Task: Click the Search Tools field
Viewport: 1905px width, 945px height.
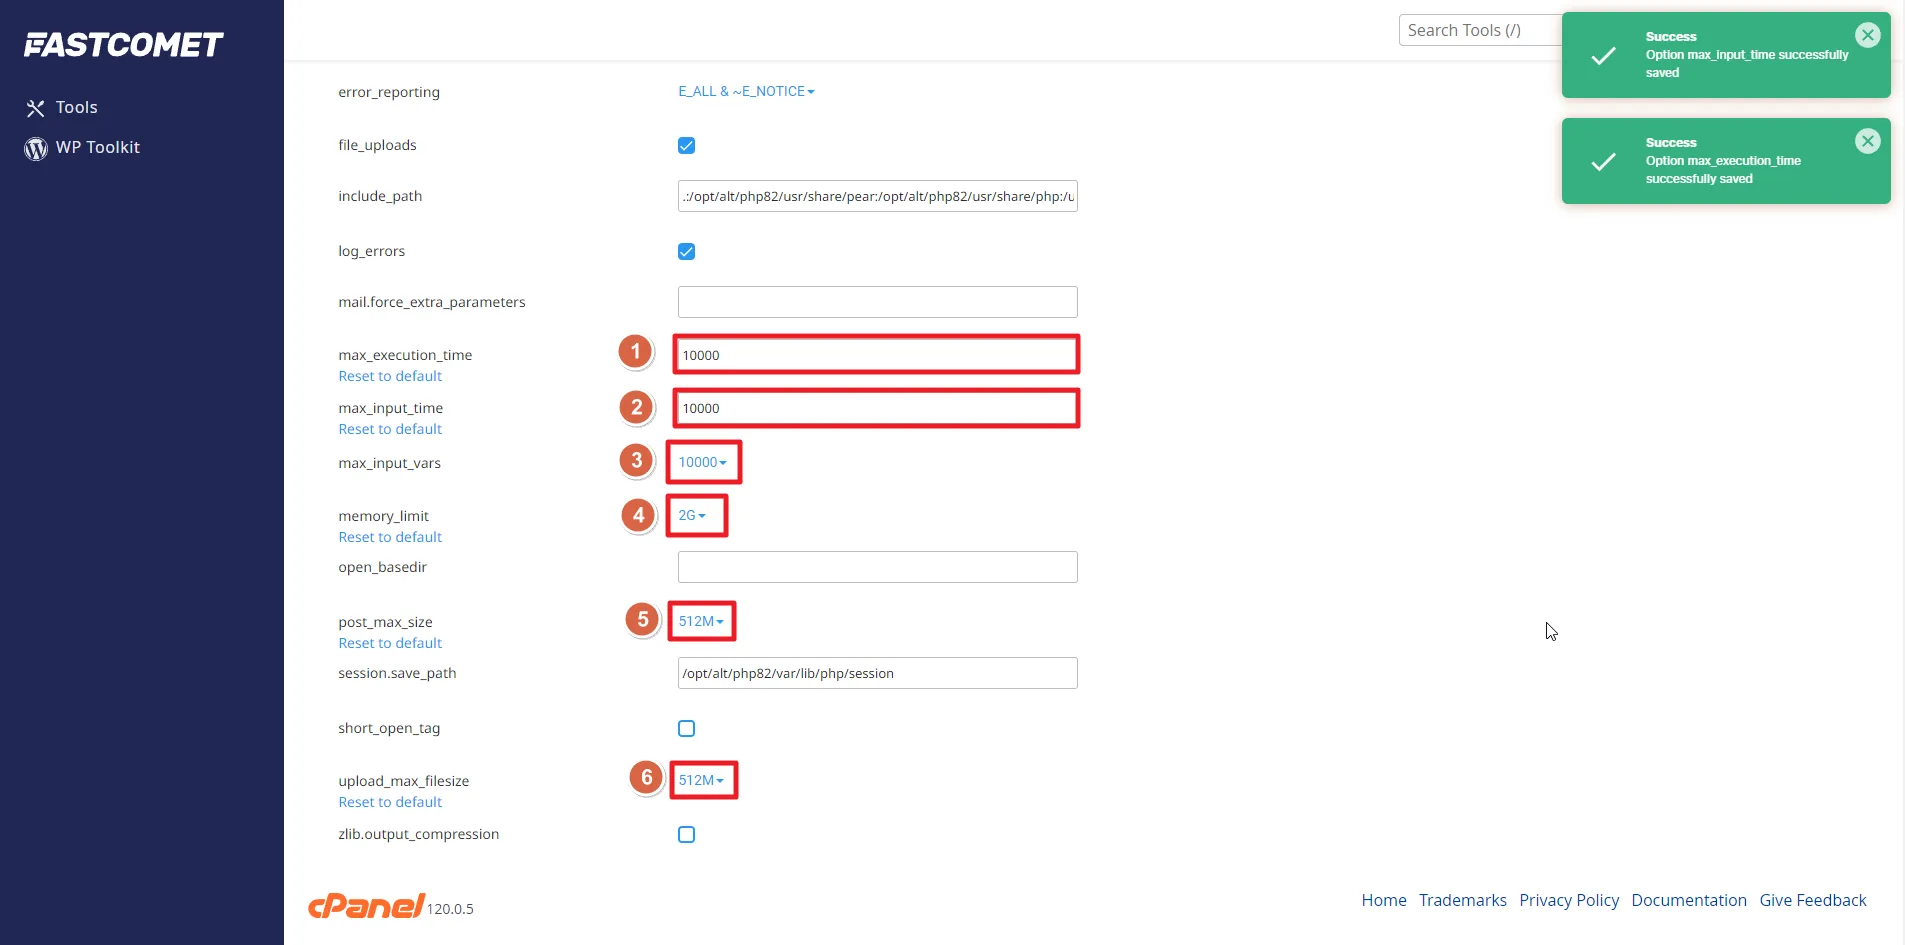Action: [1480, 30]
